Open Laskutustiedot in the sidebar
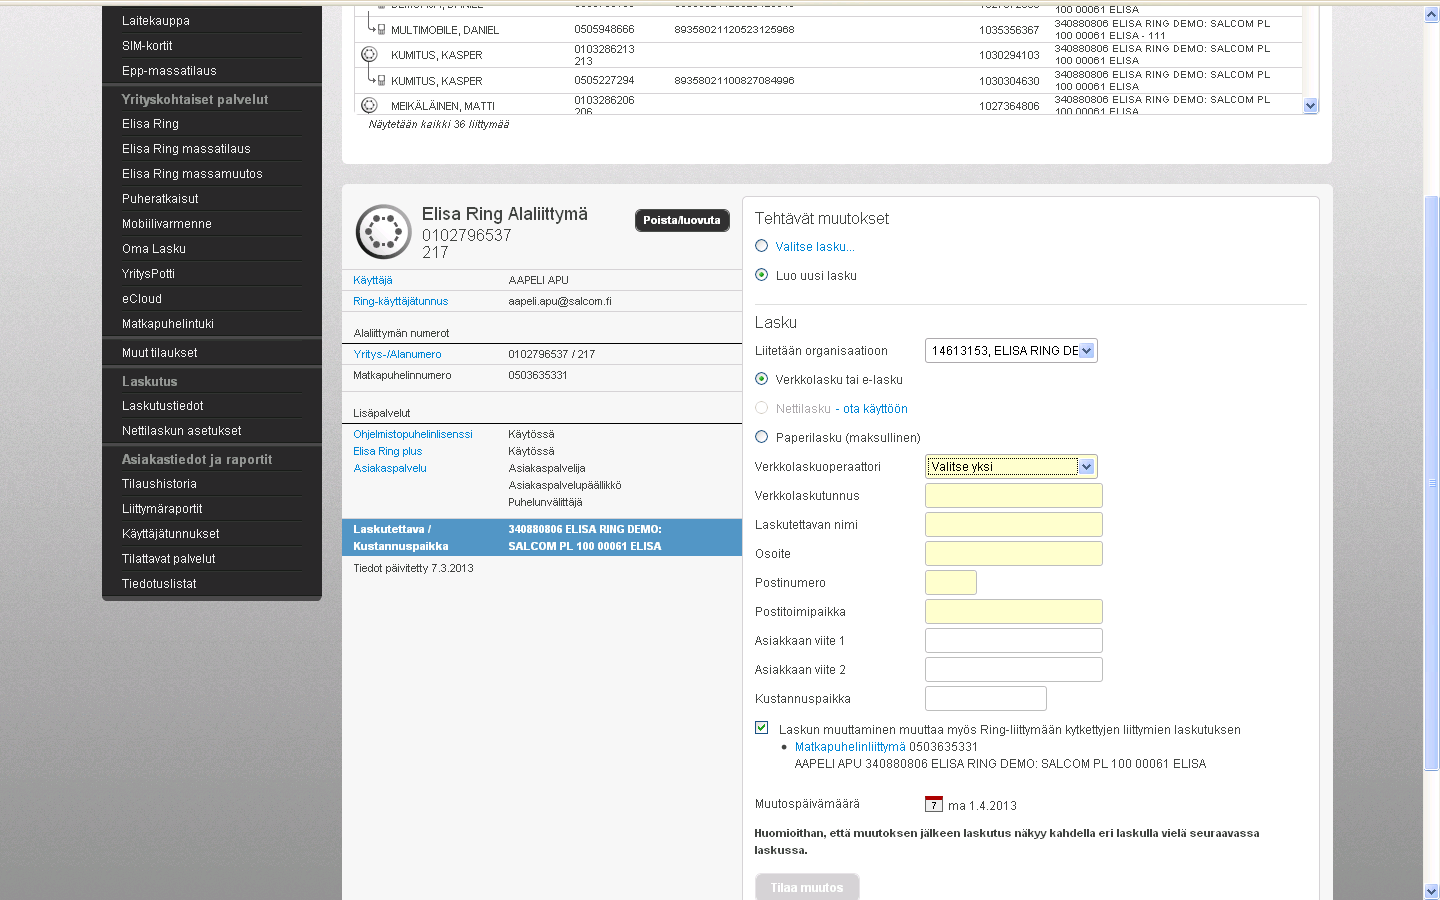 163,406
